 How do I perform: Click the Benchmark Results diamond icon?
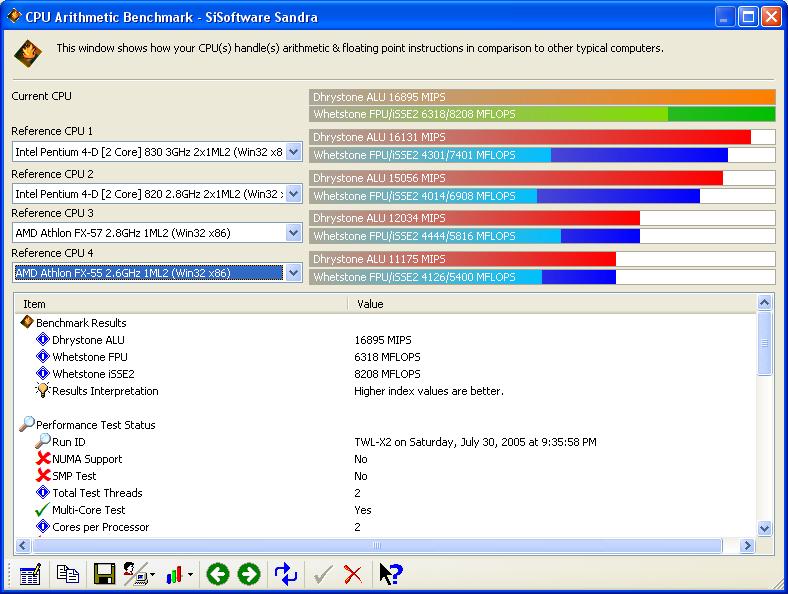point(27,322)
